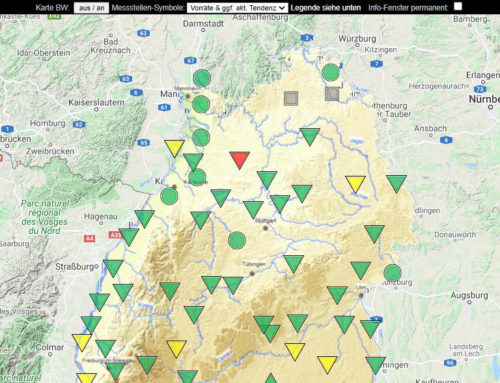This screenshot has width=500, height=383.
Task: Click the left grey square station marker
Action: tap(291, 99)
